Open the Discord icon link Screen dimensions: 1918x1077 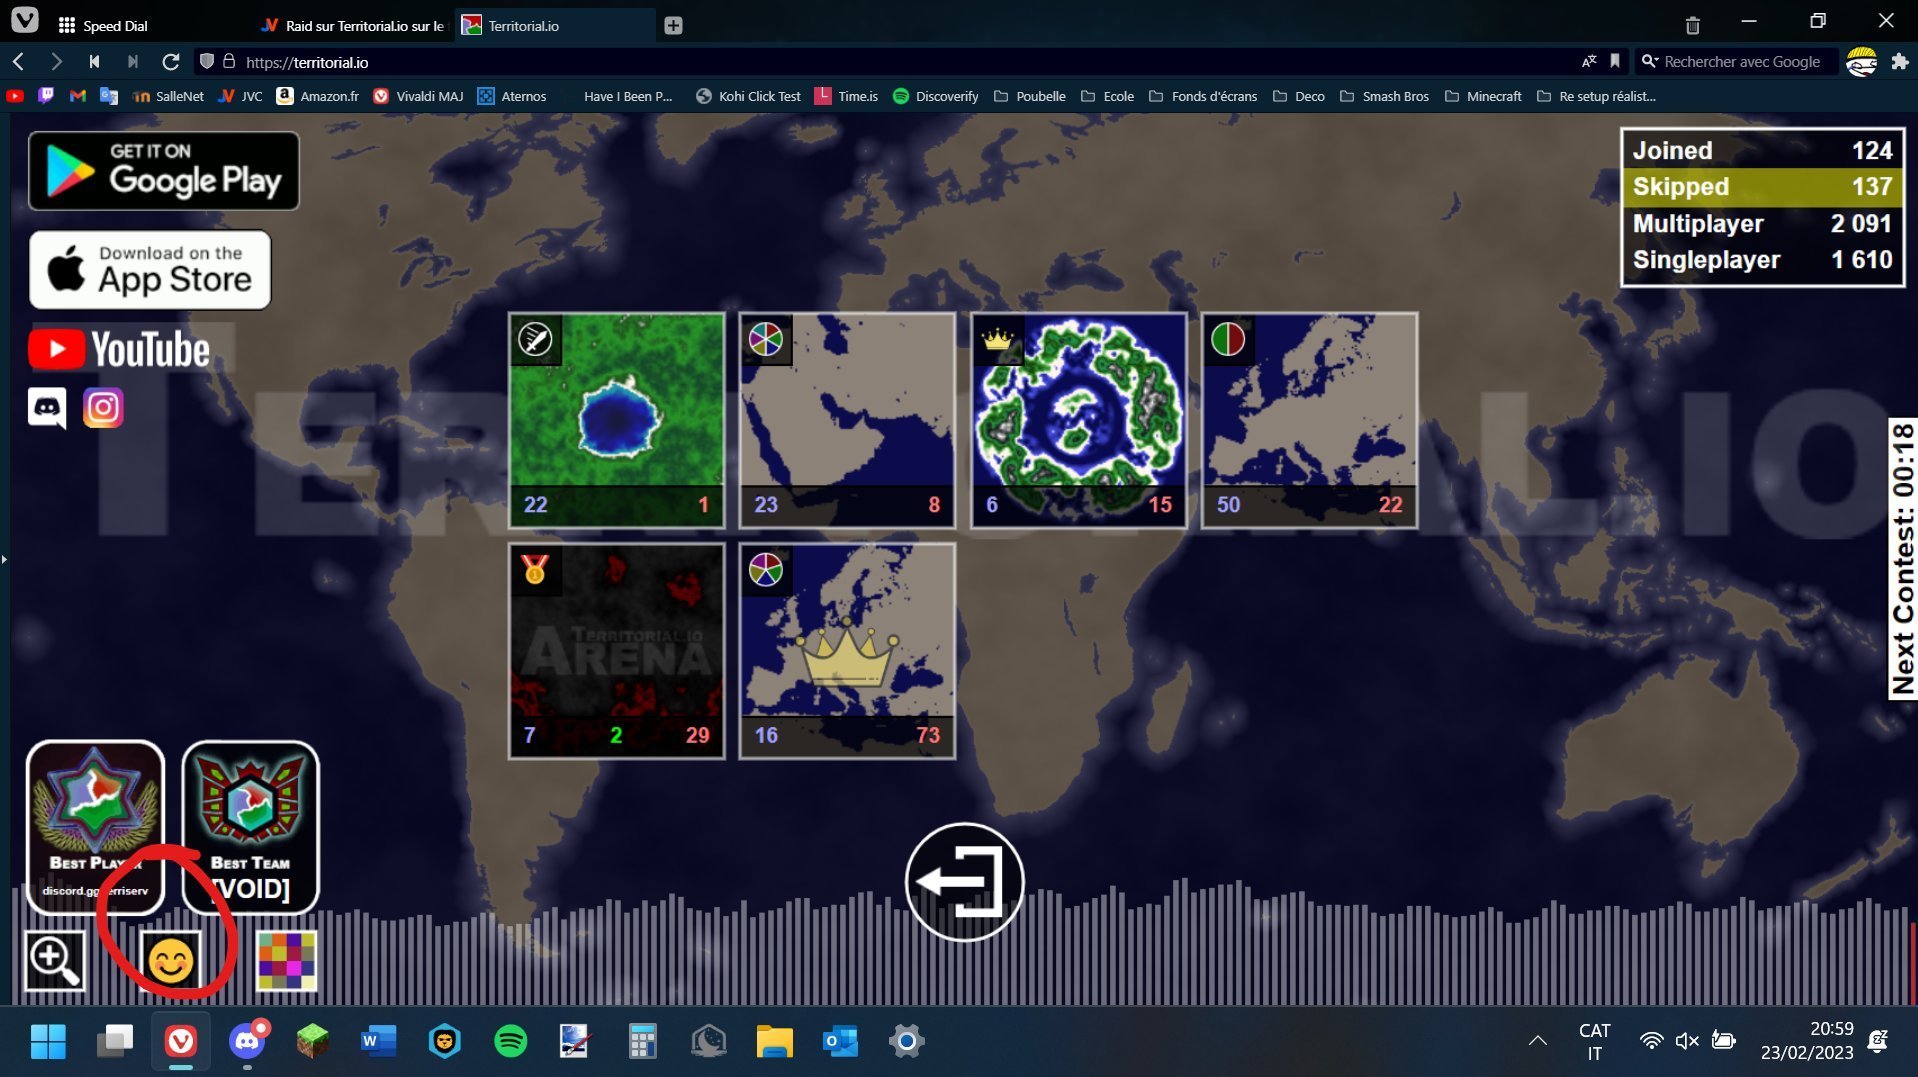click(47, 408)
